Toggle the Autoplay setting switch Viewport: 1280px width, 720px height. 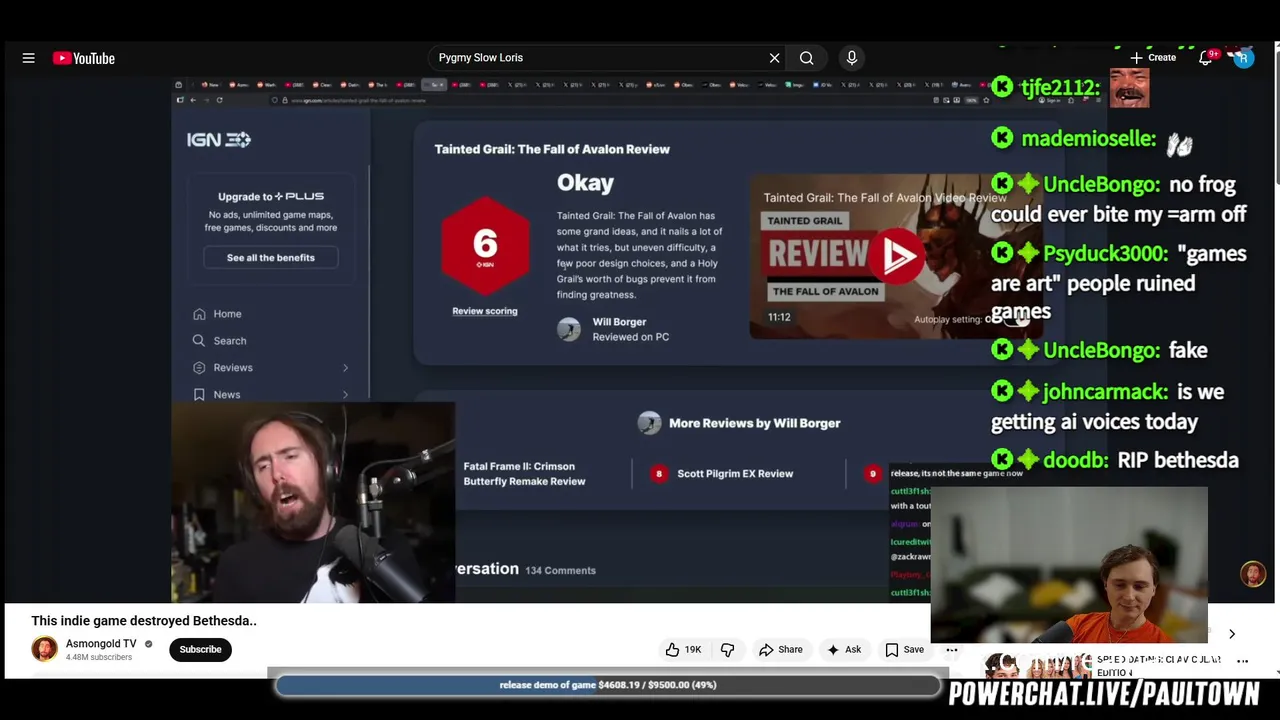point(1015,319)
